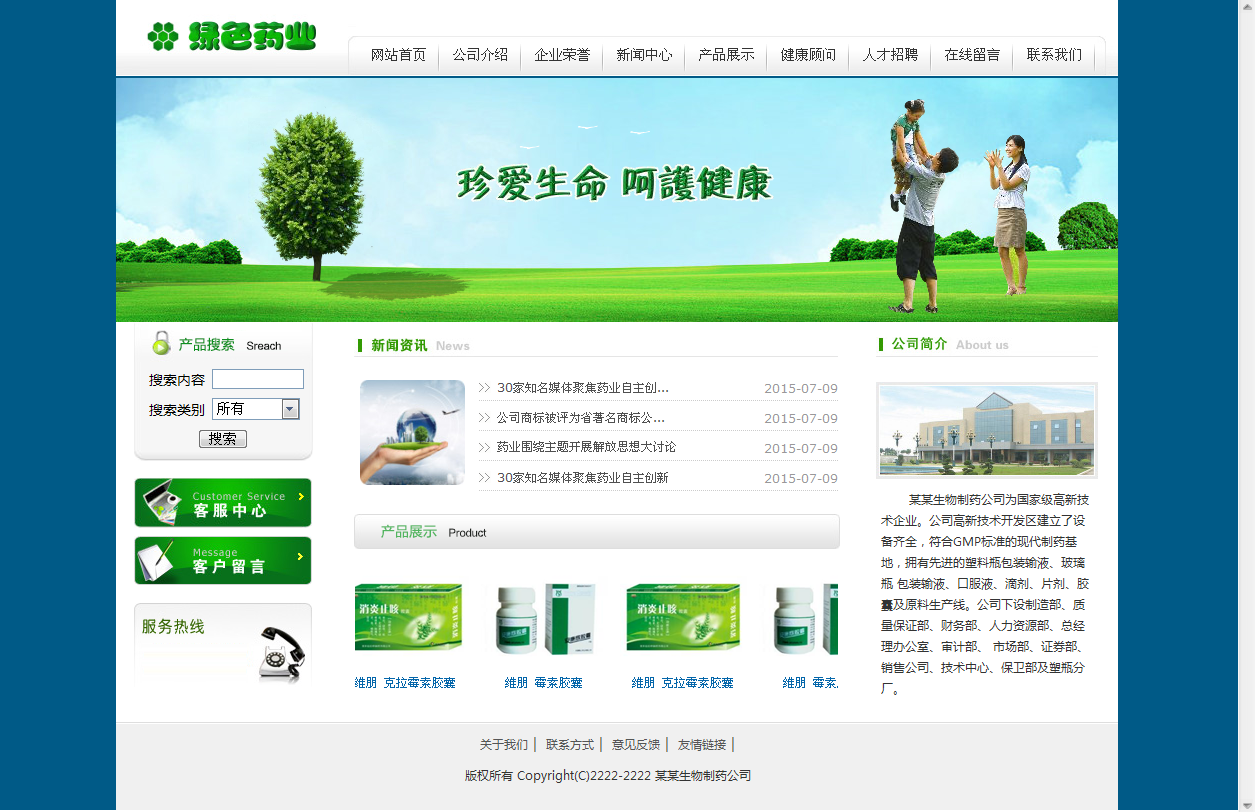Click the globe-in-hand news image
Viewport: 1255px width, 812px height.
[x=412, y=432]
